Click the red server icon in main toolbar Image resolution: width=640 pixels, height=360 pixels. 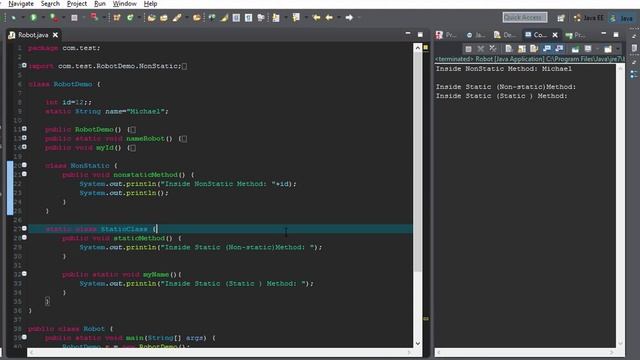point(94,18)
